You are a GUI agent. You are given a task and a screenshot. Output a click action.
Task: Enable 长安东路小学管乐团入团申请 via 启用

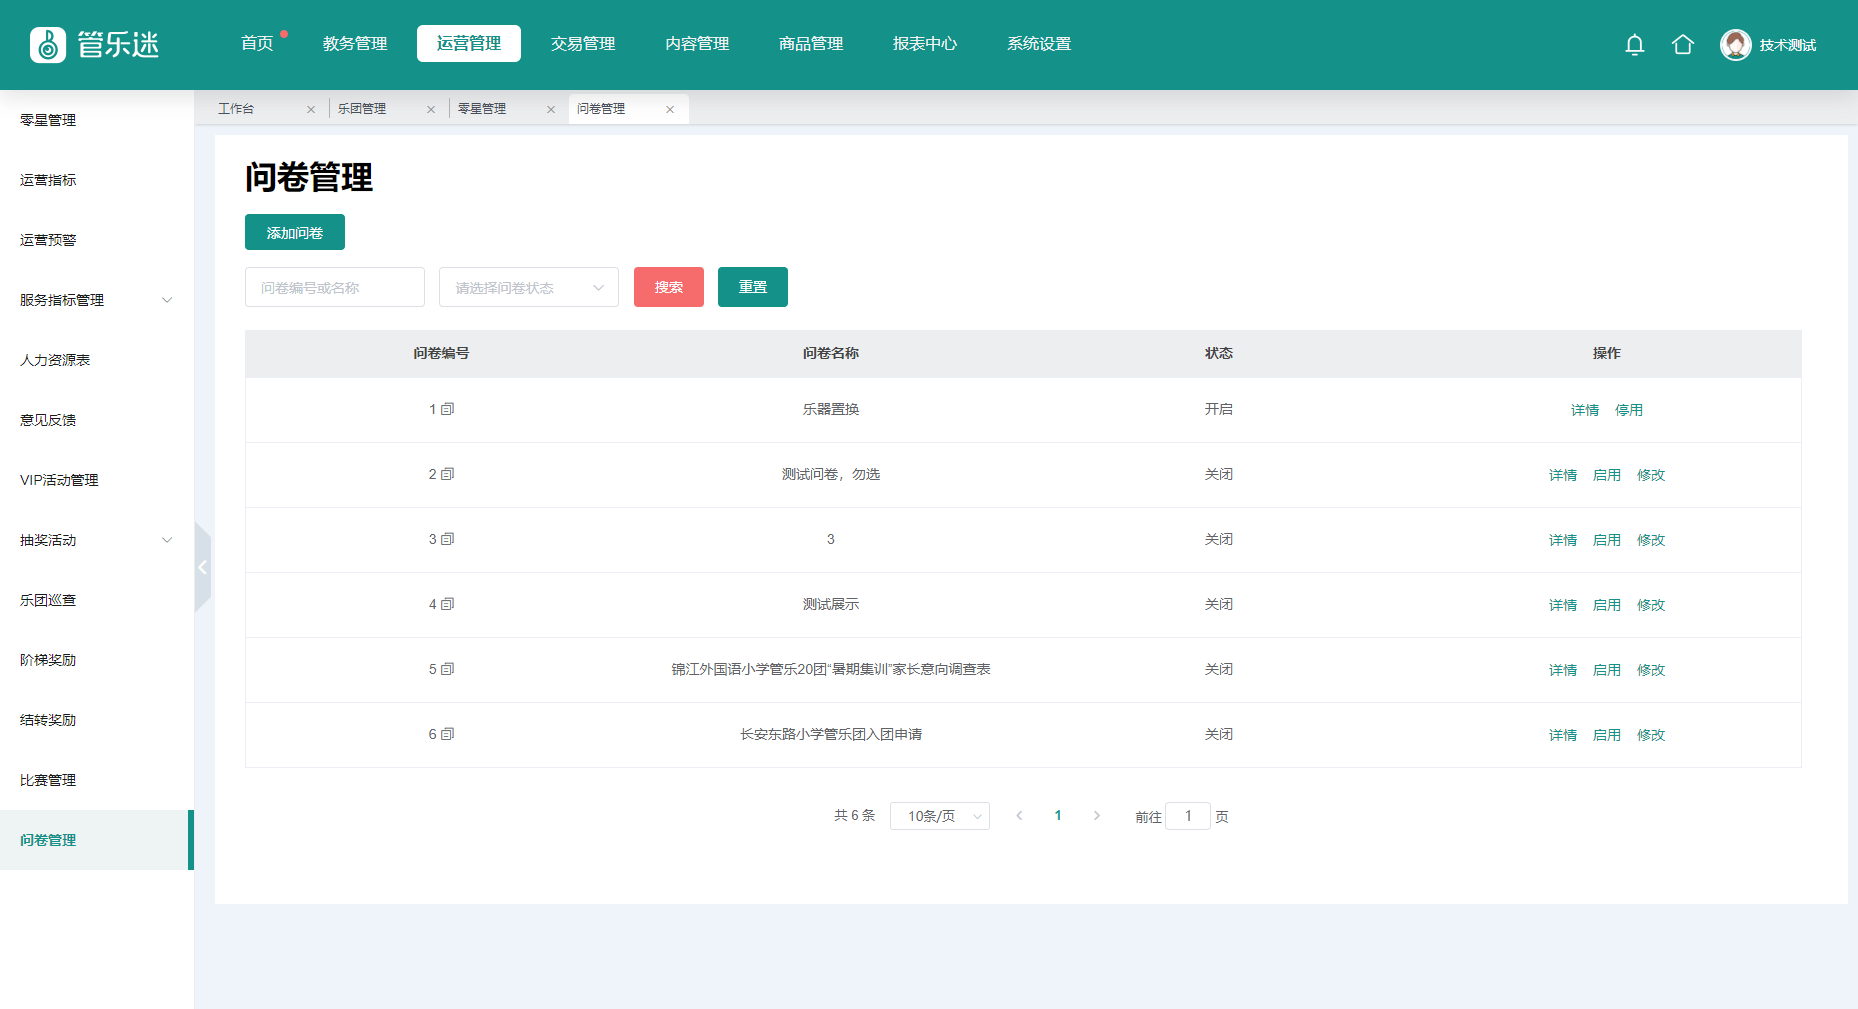[1606, 735]
